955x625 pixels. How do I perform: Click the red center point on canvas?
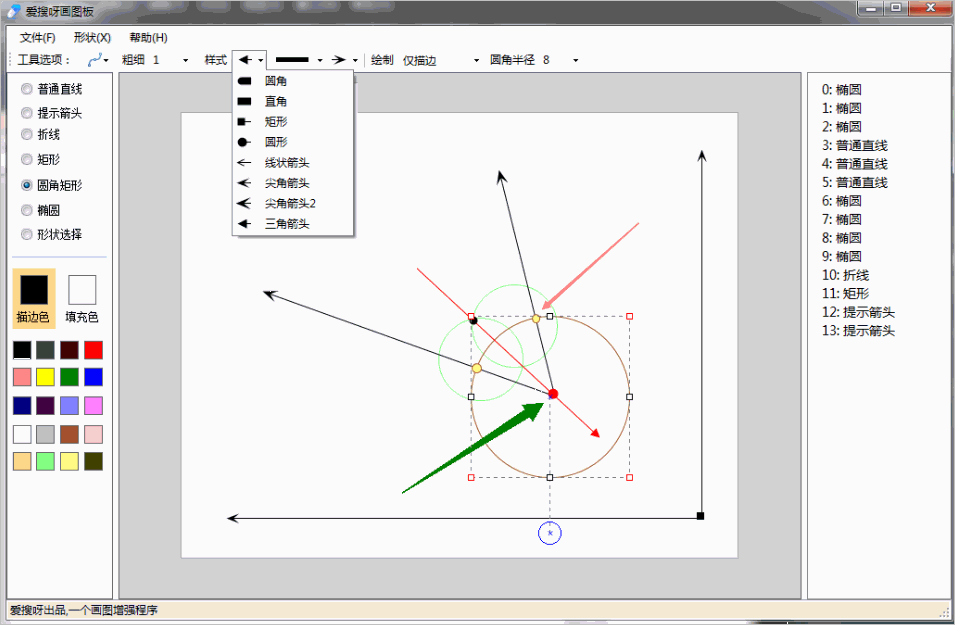tap(553, 394)
